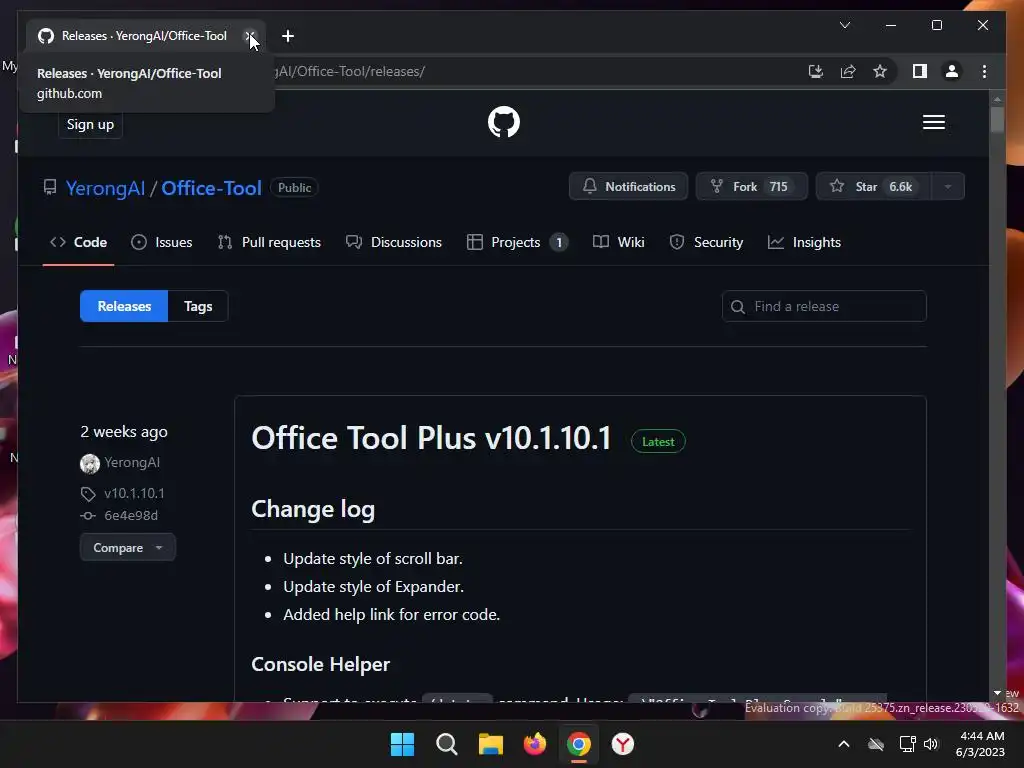Open the Projects tab
1024x768 pixels.
click(x=517, y=242)
